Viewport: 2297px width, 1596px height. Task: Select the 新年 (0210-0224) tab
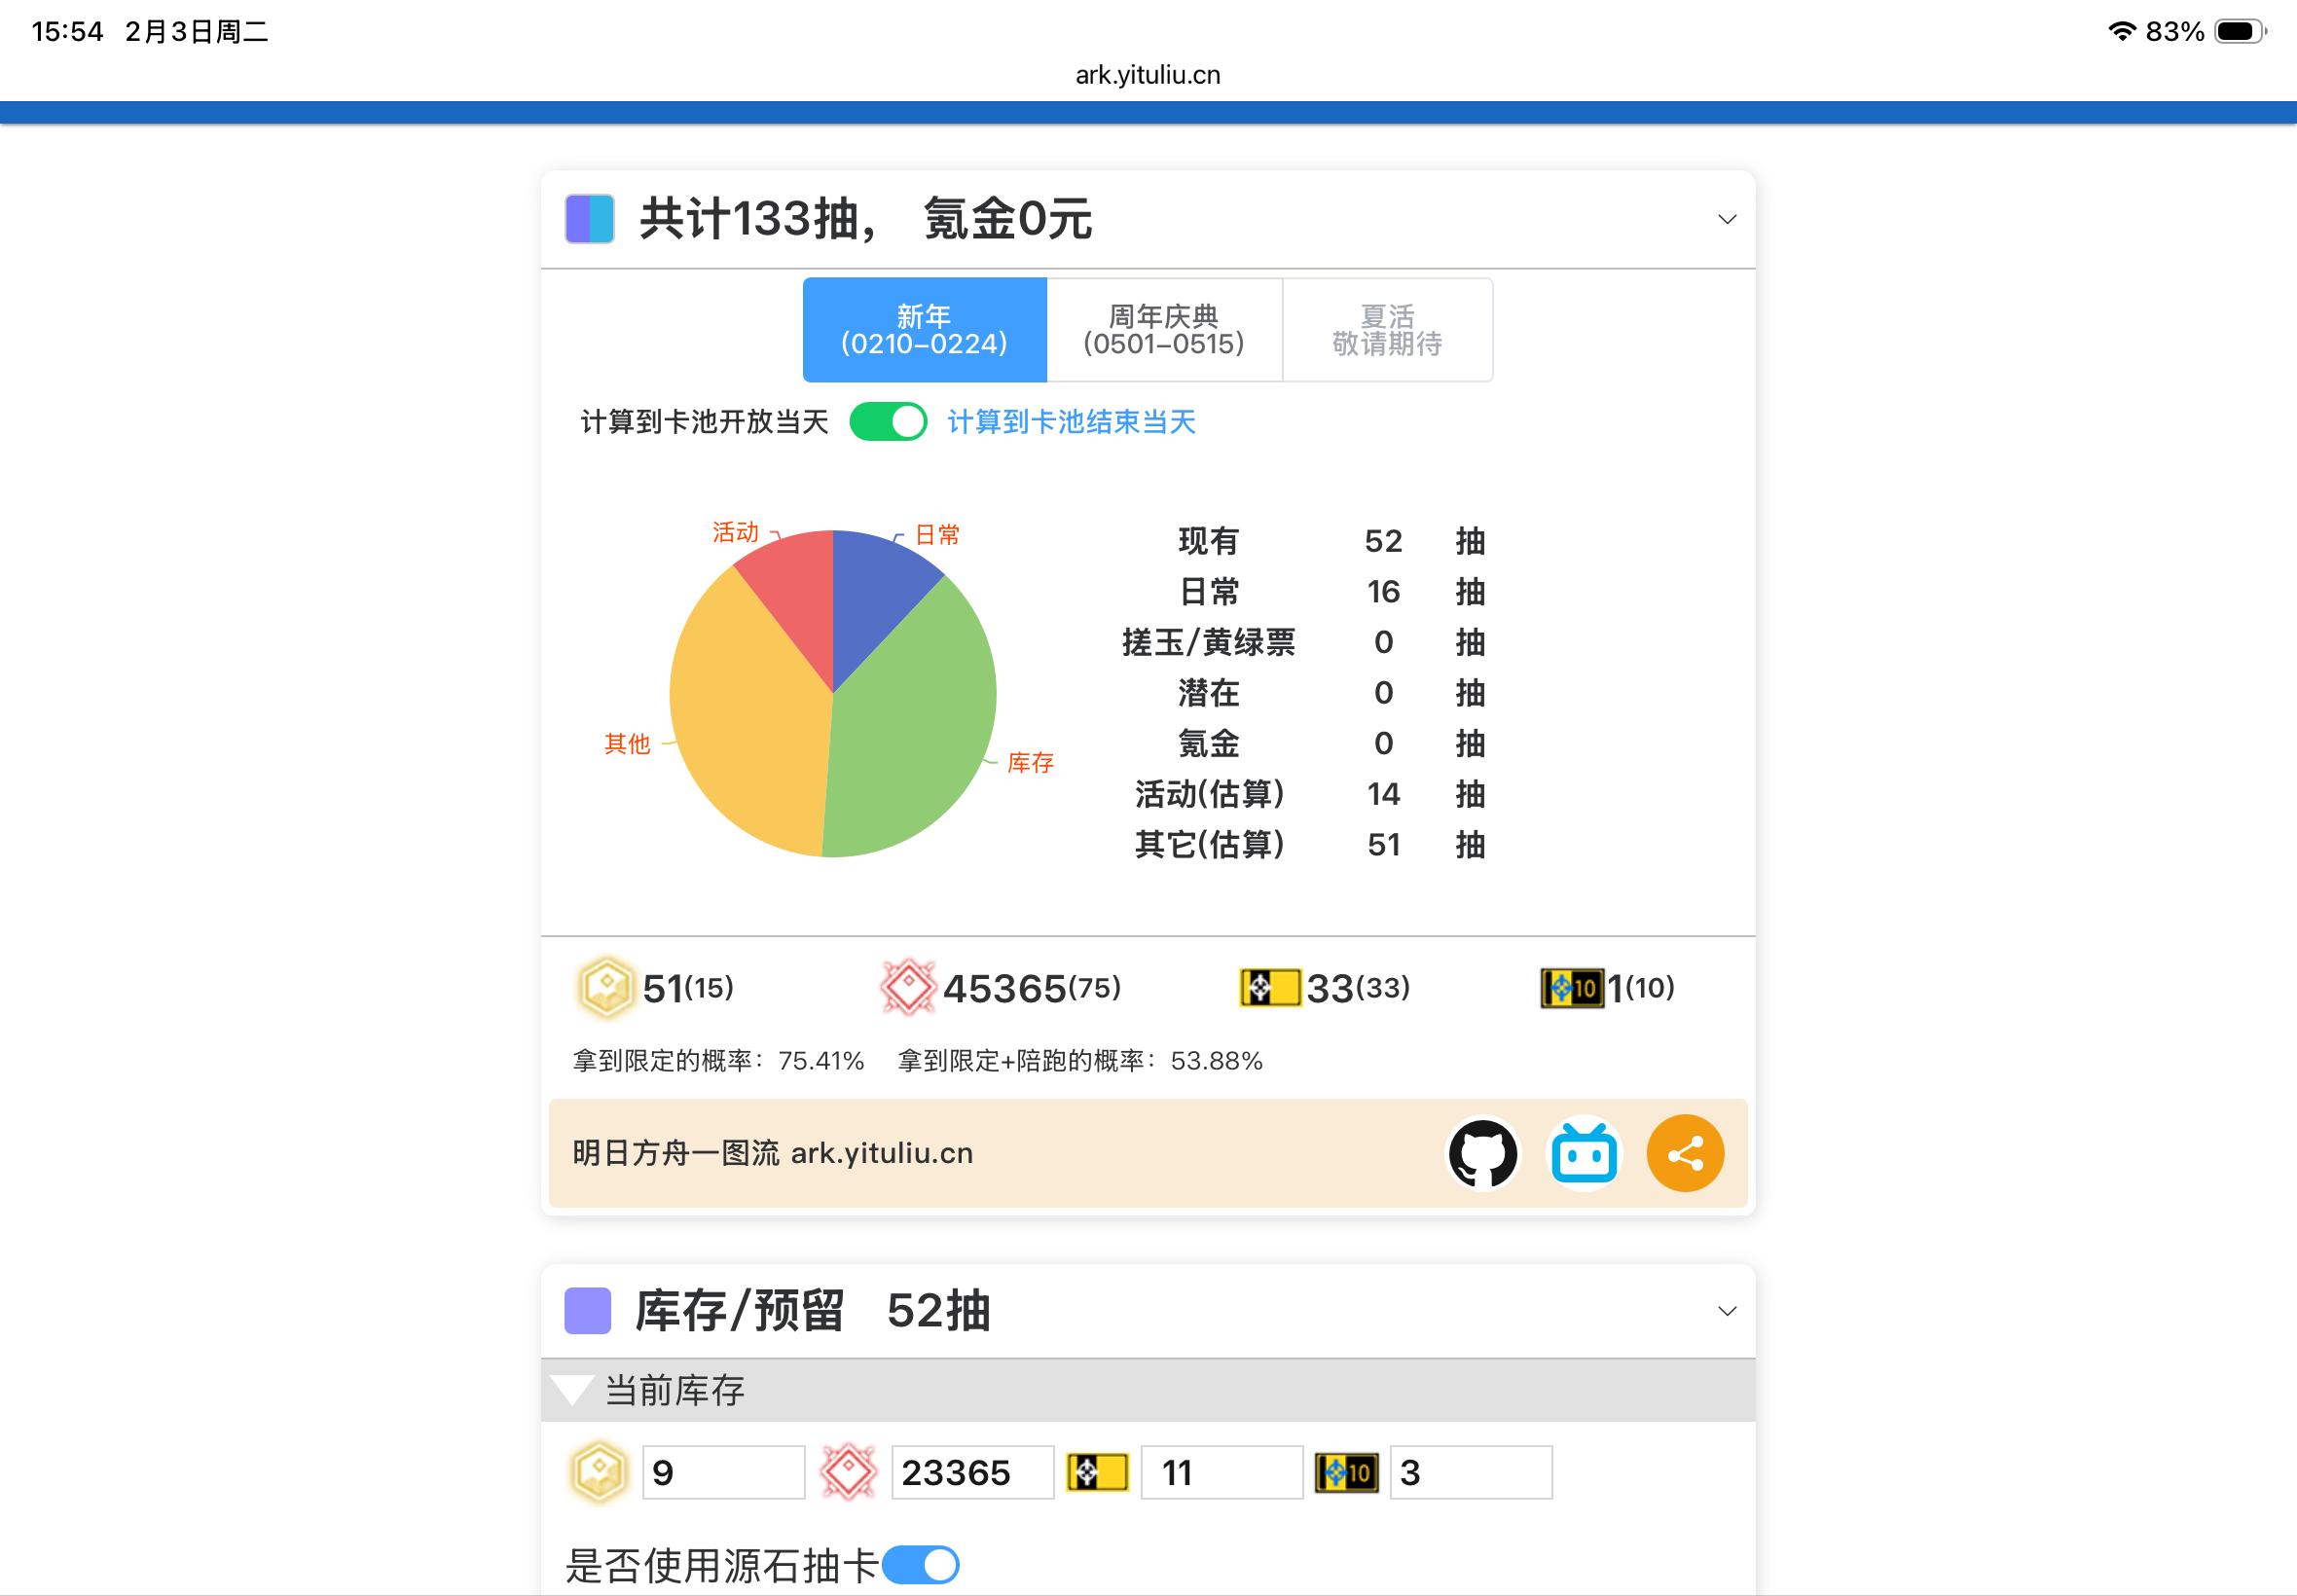[x=924, y=330]
